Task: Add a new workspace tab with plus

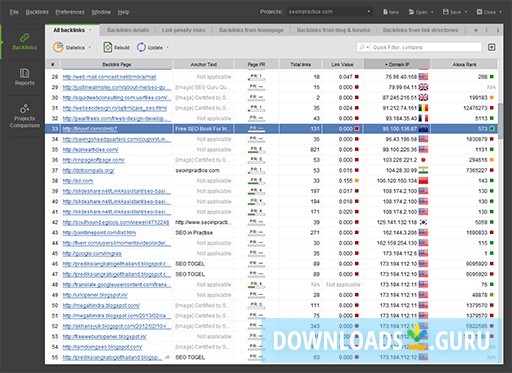Action: point(476,30)
